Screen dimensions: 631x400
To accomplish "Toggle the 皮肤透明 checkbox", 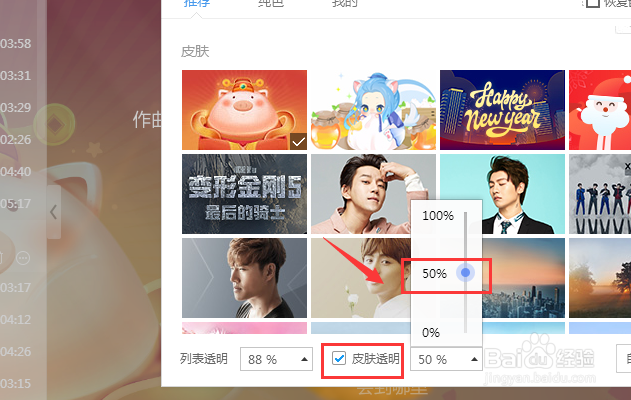I will (339, 358).
